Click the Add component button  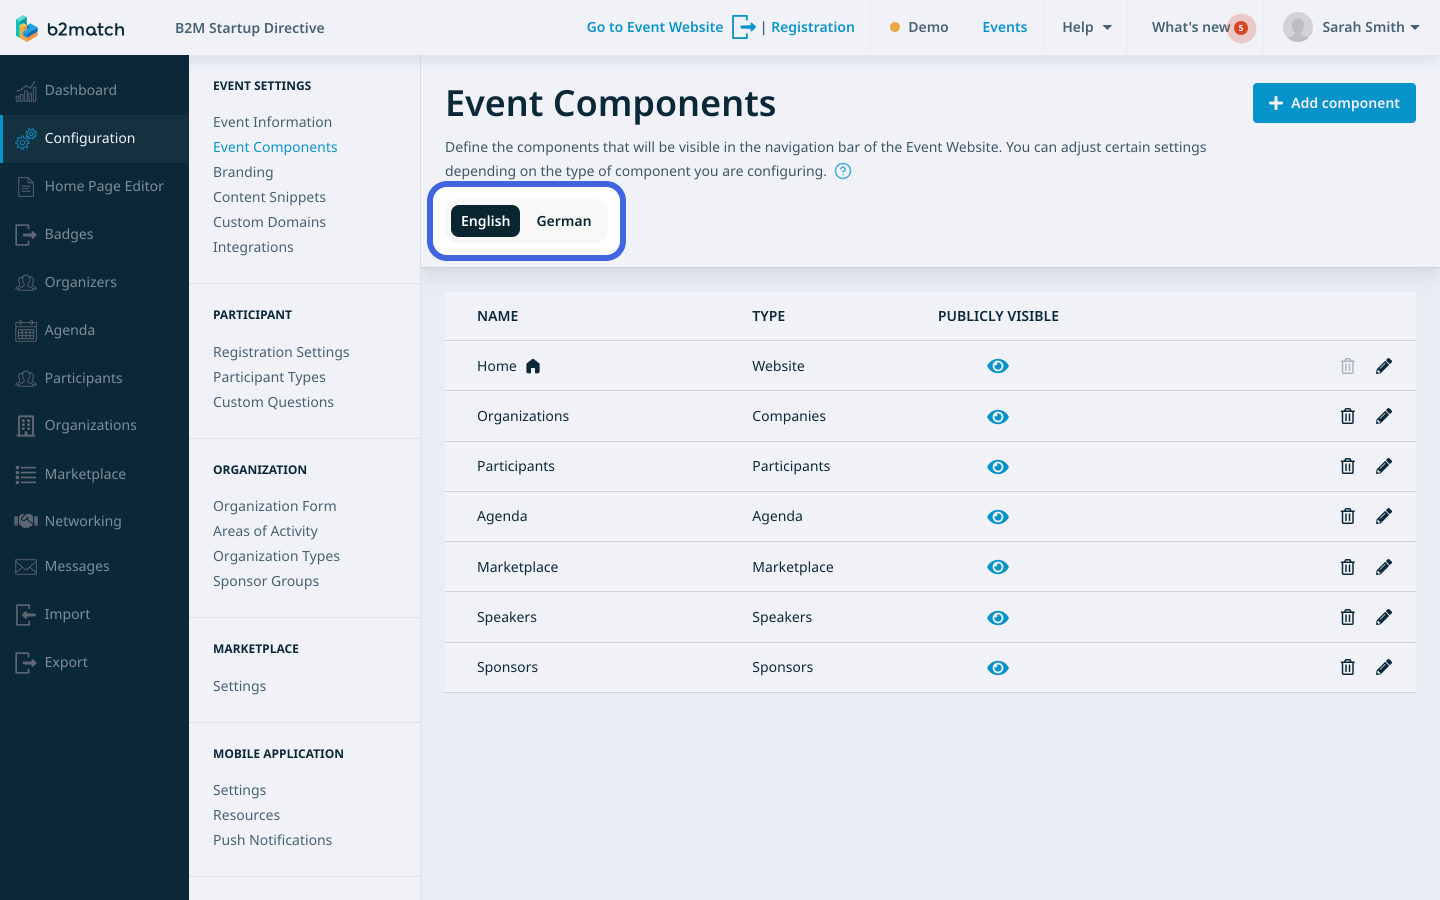[x=1334, y=103]
